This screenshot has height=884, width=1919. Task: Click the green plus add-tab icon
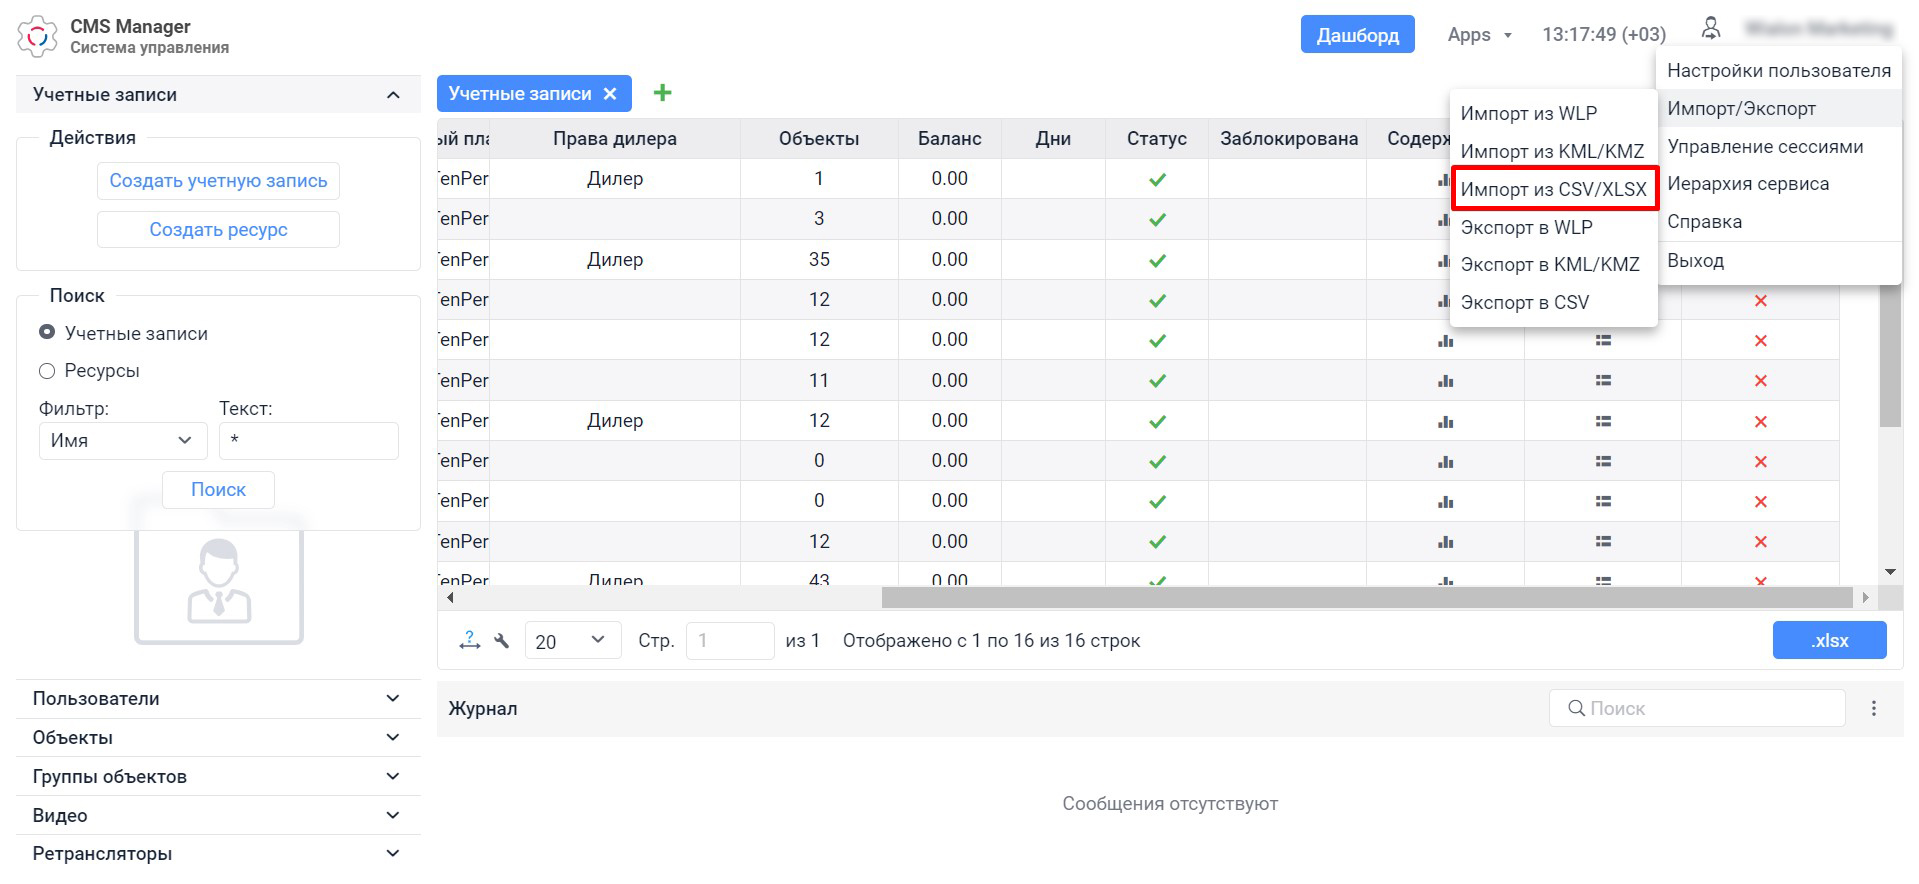(662, 93)
